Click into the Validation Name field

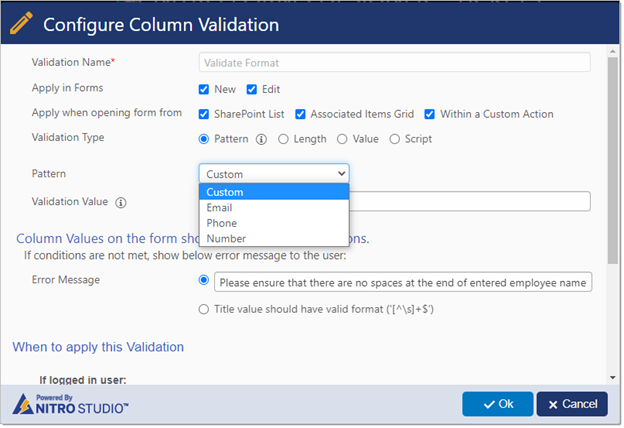pyautogui.click(x=394, y=62)
